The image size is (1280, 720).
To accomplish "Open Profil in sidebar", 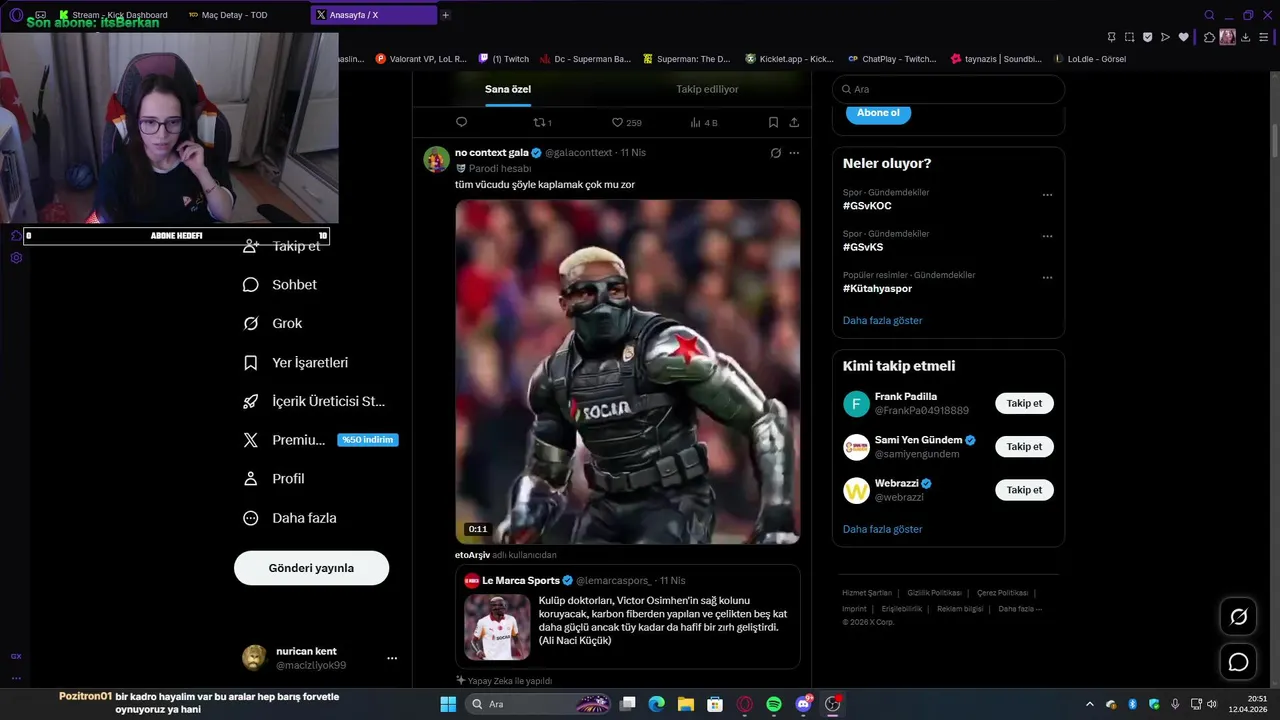I will click(274, 479).
